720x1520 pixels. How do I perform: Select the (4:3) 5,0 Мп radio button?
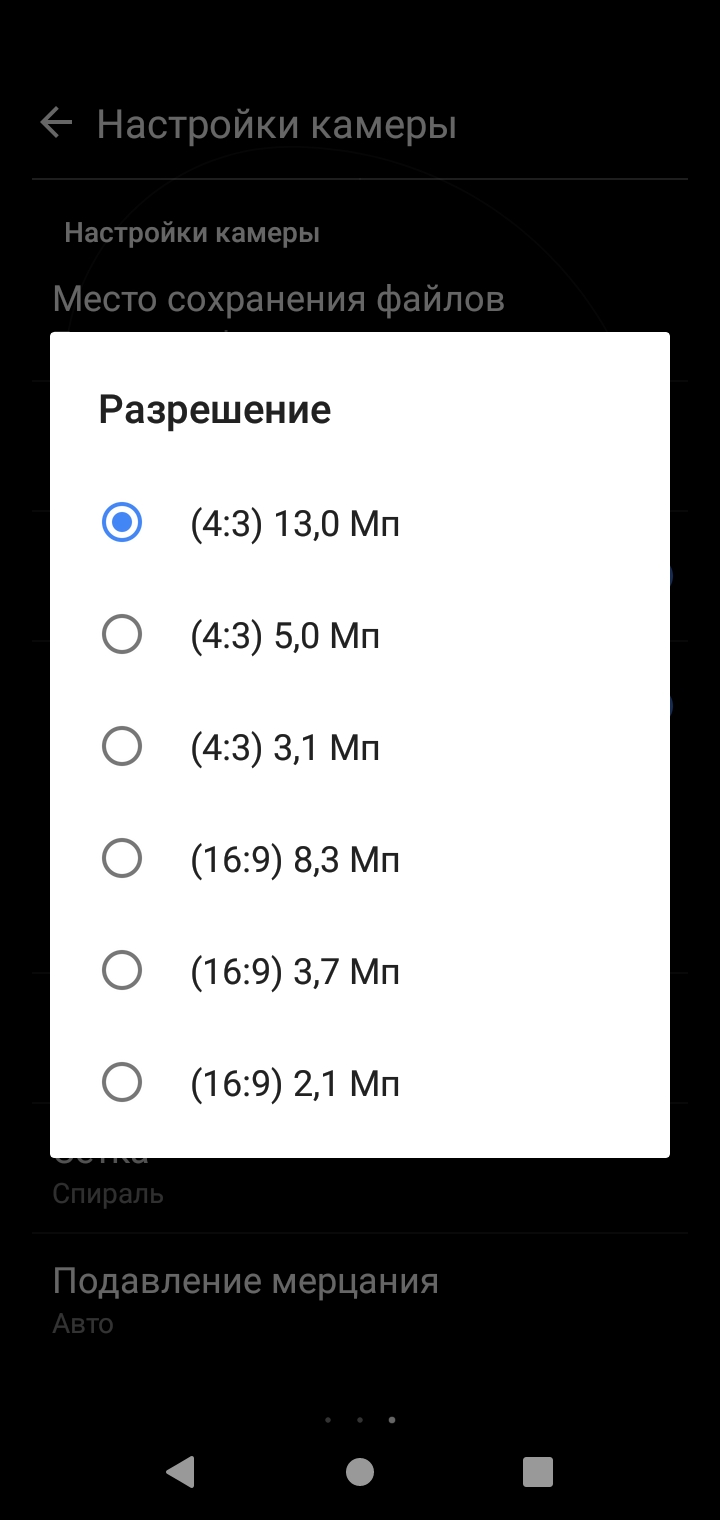point(122,634)
